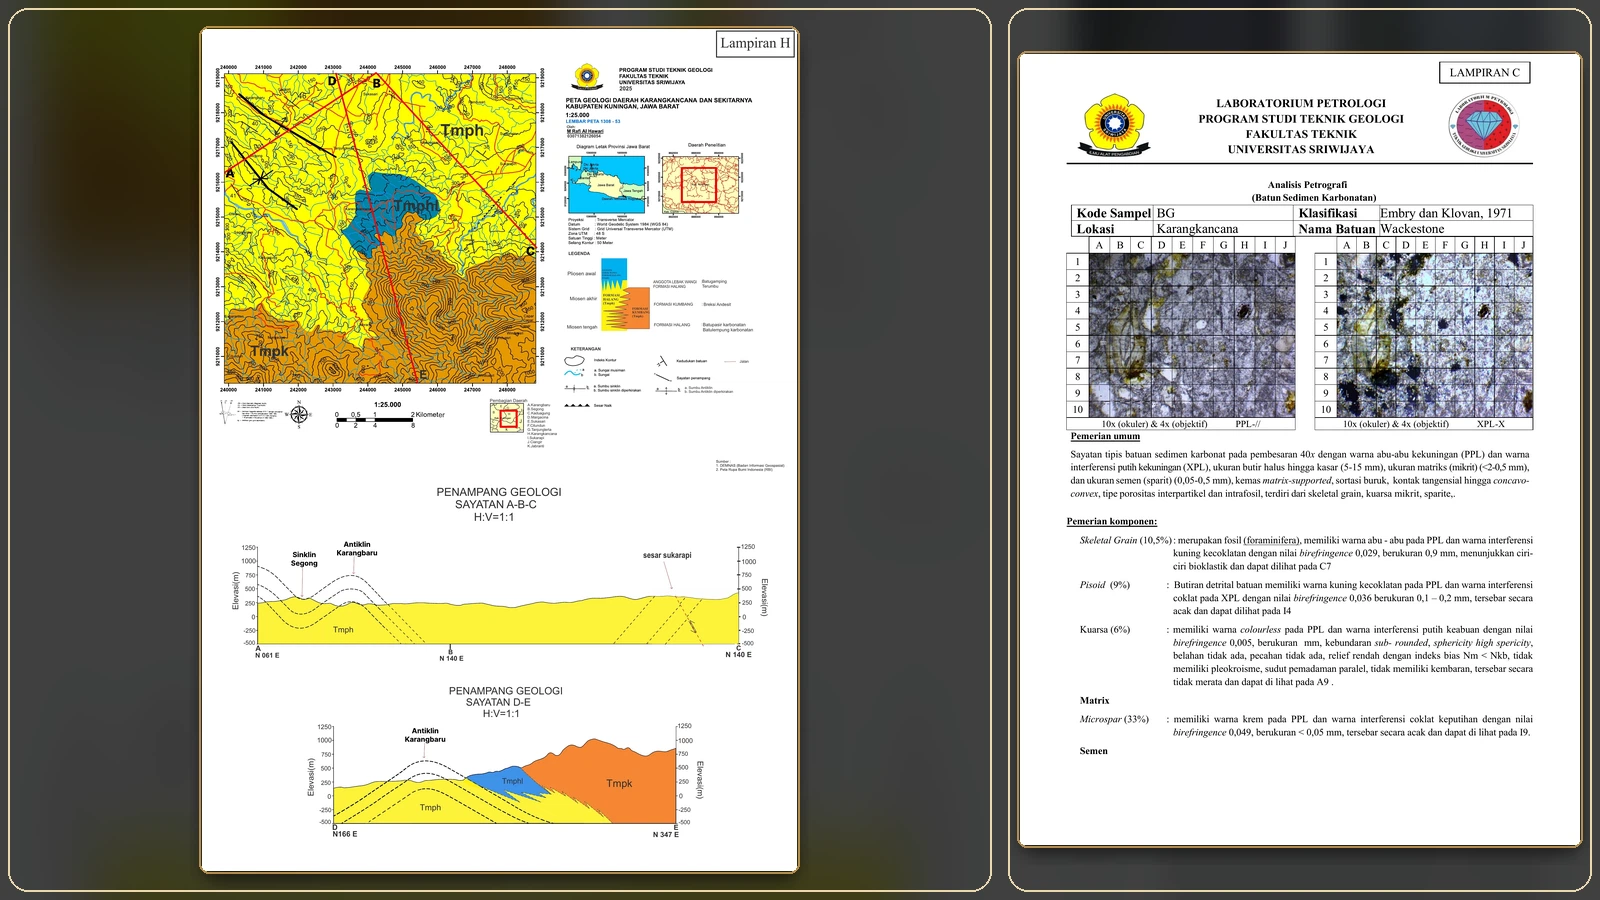Click the Tmpk orange unit in section D-E
Image resolution: width=1600 pixels, height=900 pixels.
619,783
